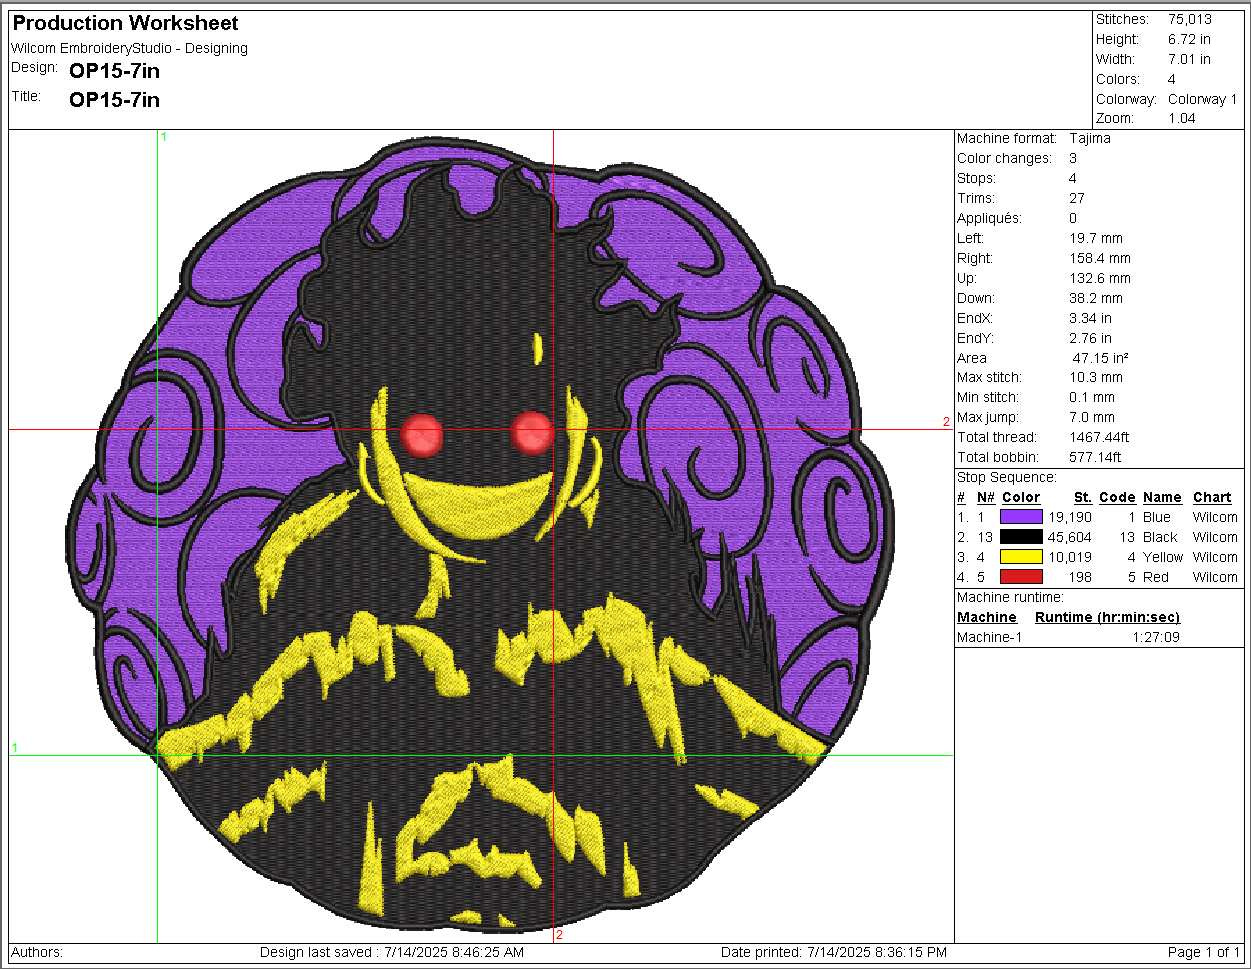The height and width of the screenshot is (969, 1251).
Task: Click the Design name "OP15-7in"
Action: (115, 71)
